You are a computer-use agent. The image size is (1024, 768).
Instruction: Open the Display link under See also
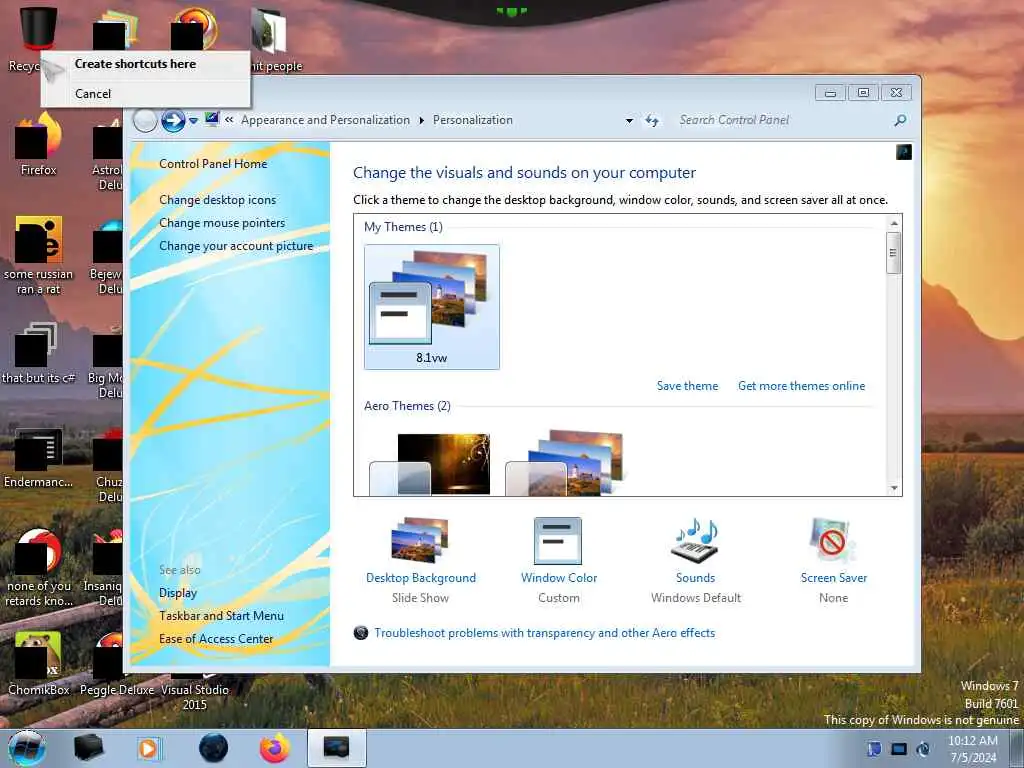point(178,593)
